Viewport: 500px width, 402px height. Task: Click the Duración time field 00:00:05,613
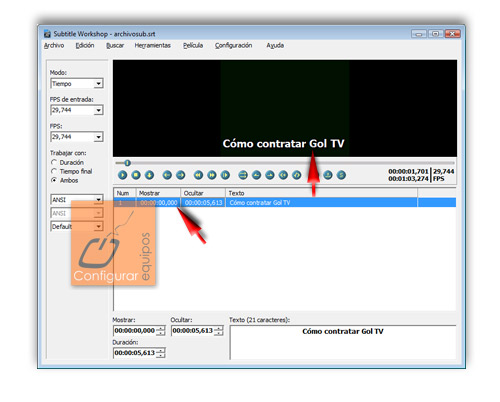click(x=139, y=353)
